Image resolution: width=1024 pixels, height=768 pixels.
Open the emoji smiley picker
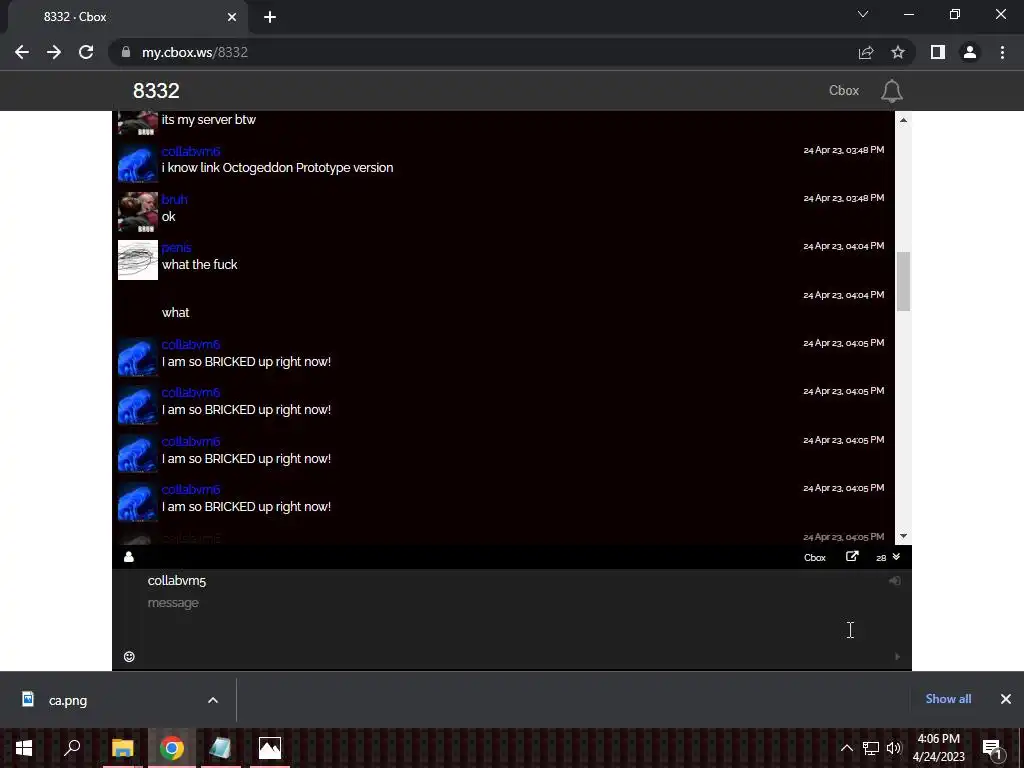129,656
